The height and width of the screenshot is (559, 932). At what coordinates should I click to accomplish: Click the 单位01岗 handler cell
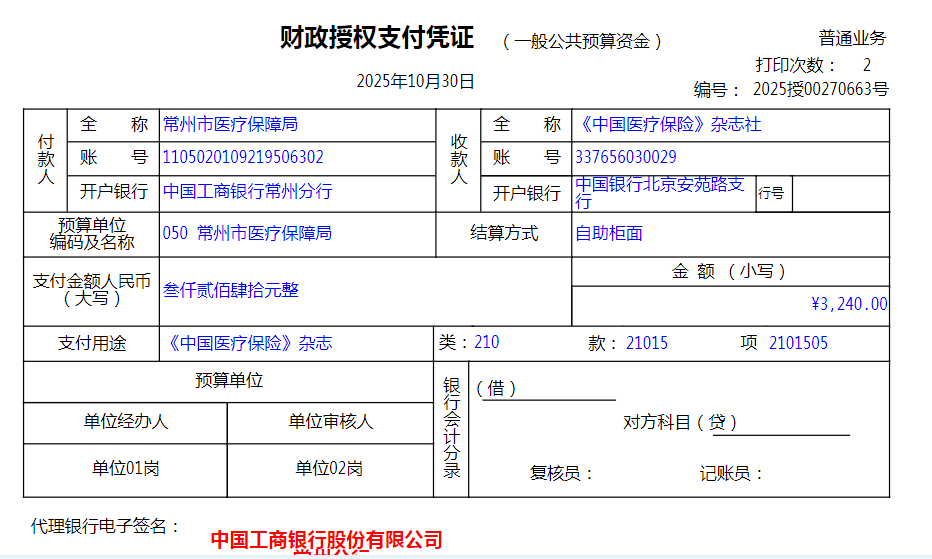(126, 469)
